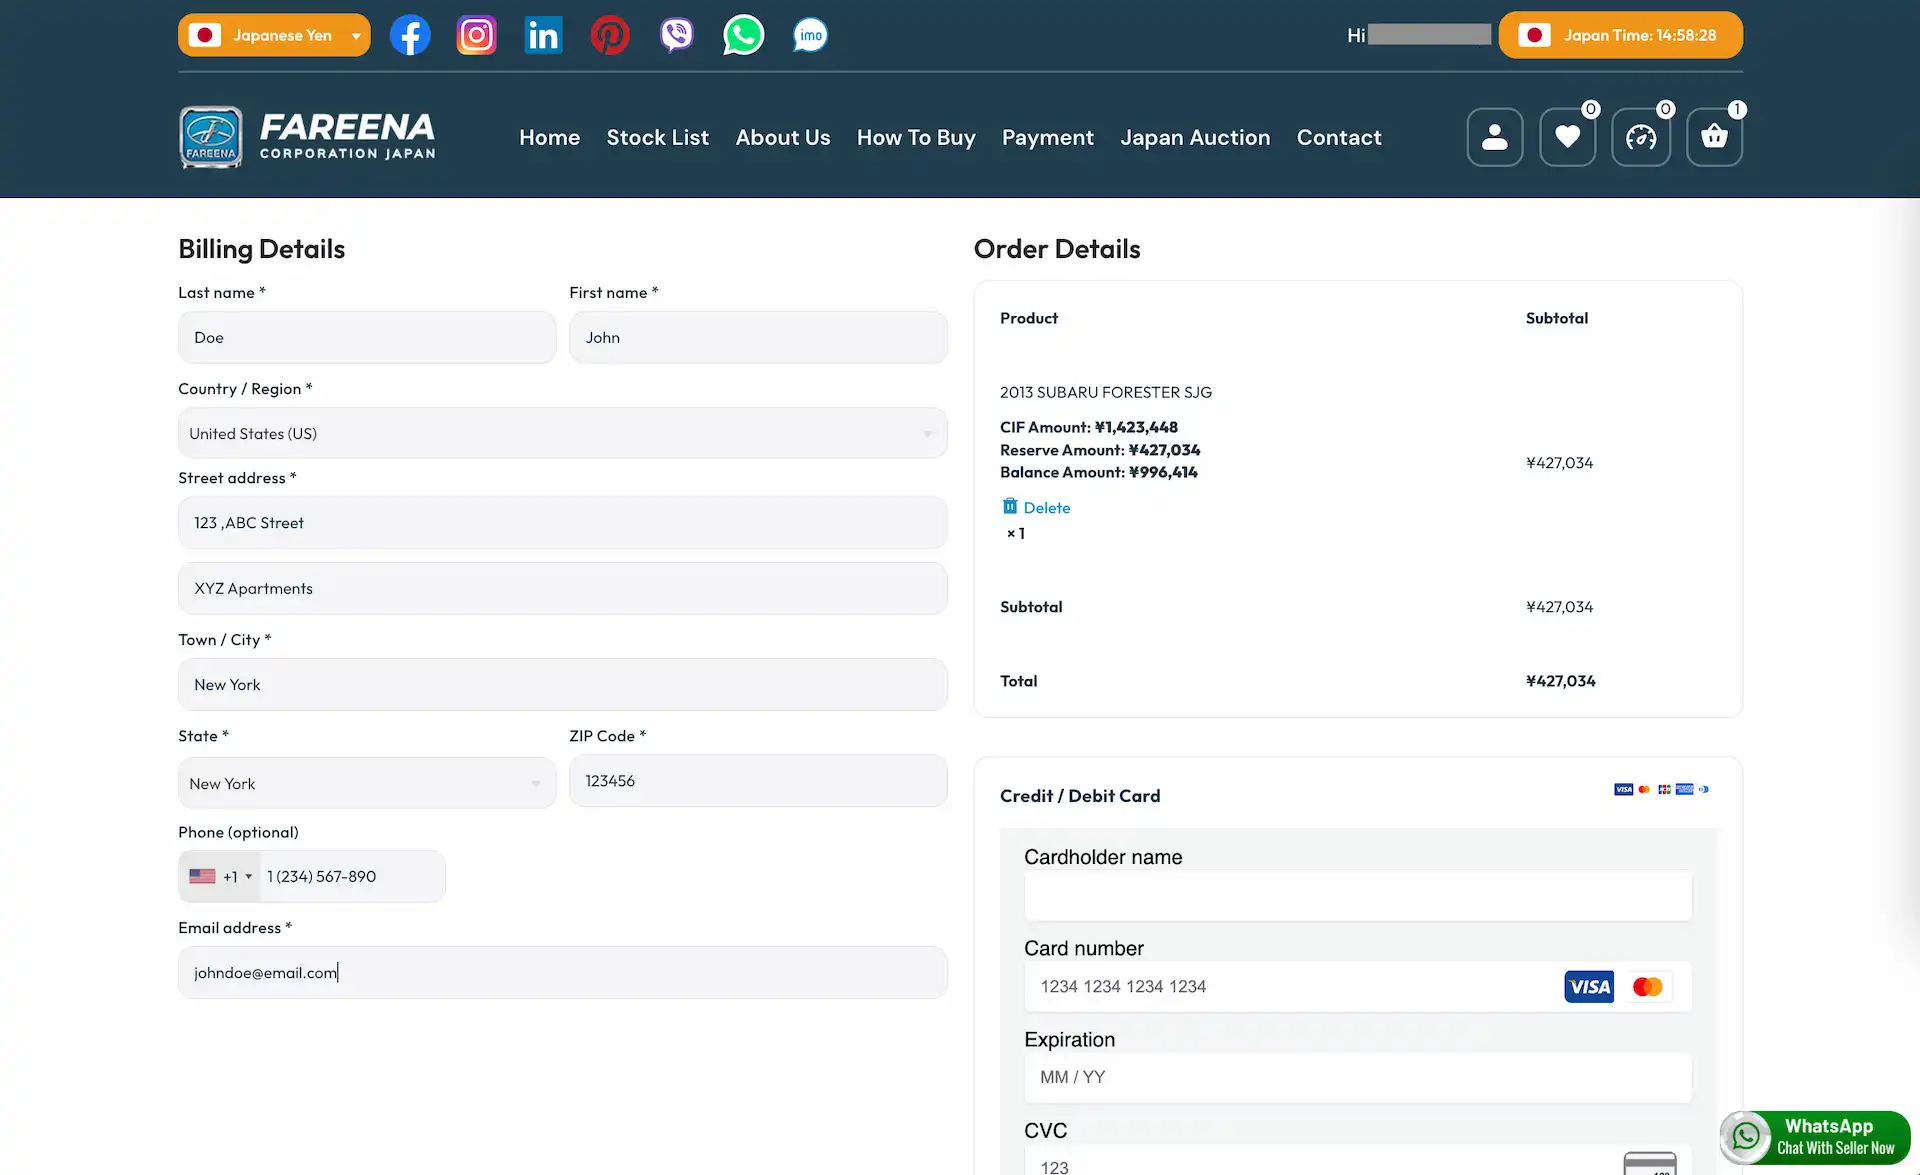The width and height of the screenshot is (1920, 1175).
Task: Focus the Card number field
Action: [1290, 987]
